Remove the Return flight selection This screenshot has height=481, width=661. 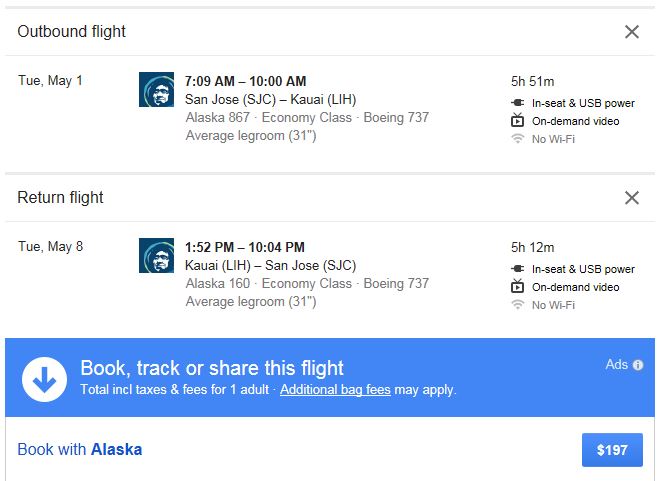(x=632, y=198)
